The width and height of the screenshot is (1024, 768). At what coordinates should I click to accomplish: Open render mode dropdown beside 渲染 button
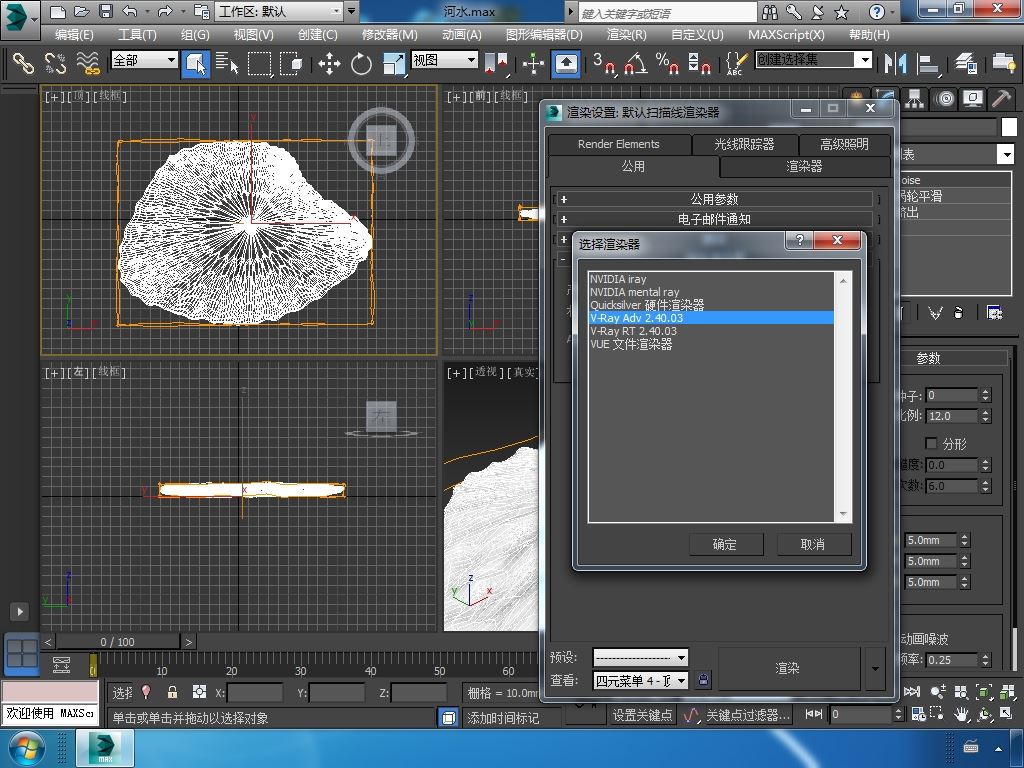tap(874, 668)
